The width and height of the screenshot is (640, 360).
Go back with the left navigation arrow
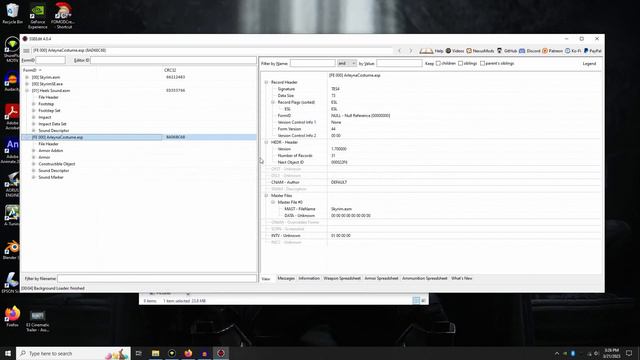click(400, 51)
